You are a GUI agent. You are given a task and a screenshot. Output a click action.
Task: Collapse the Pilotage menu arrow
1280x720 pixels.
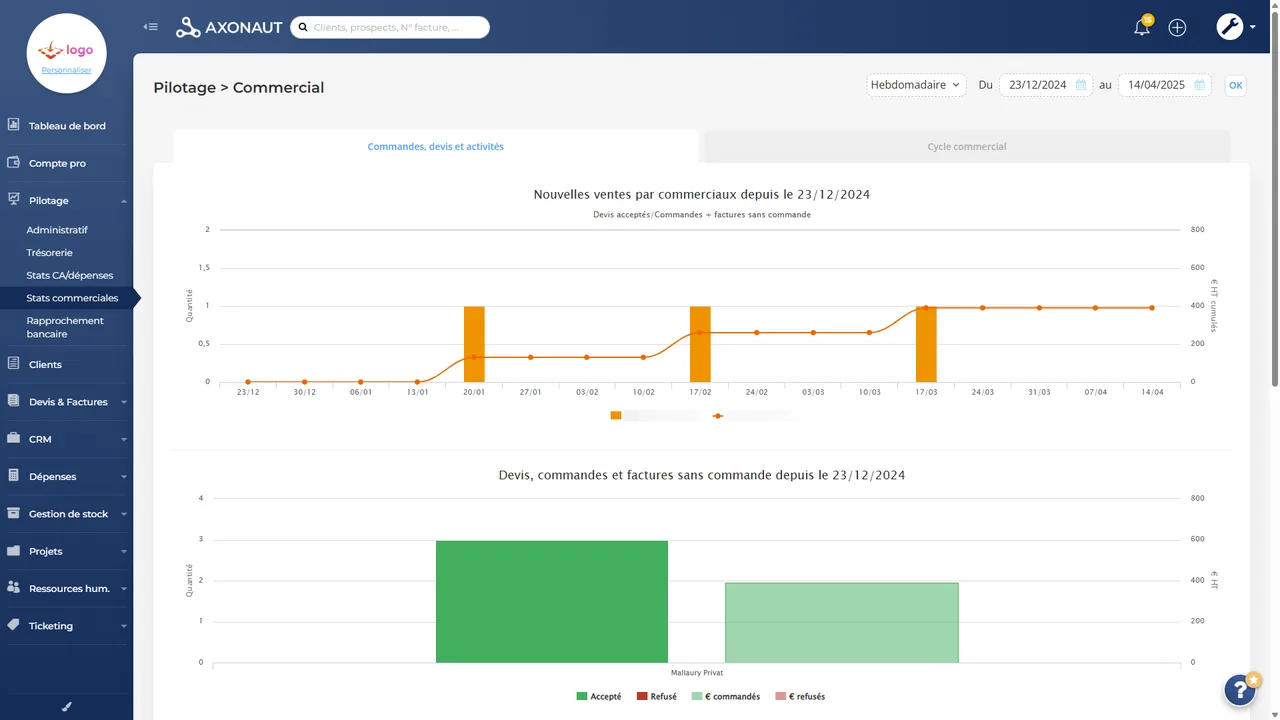[124, 201]
